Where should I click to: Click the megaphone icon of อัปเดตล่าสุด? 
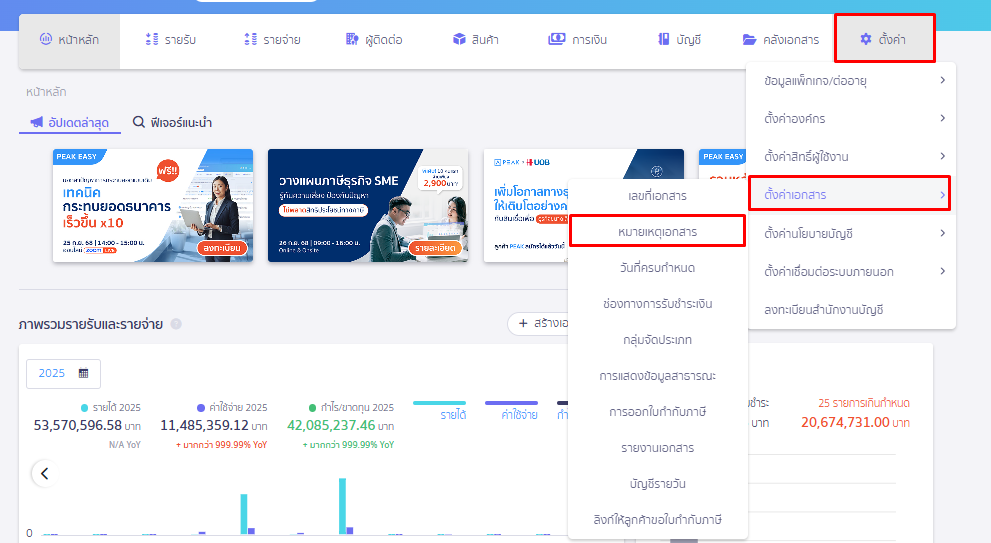[37, 122]
